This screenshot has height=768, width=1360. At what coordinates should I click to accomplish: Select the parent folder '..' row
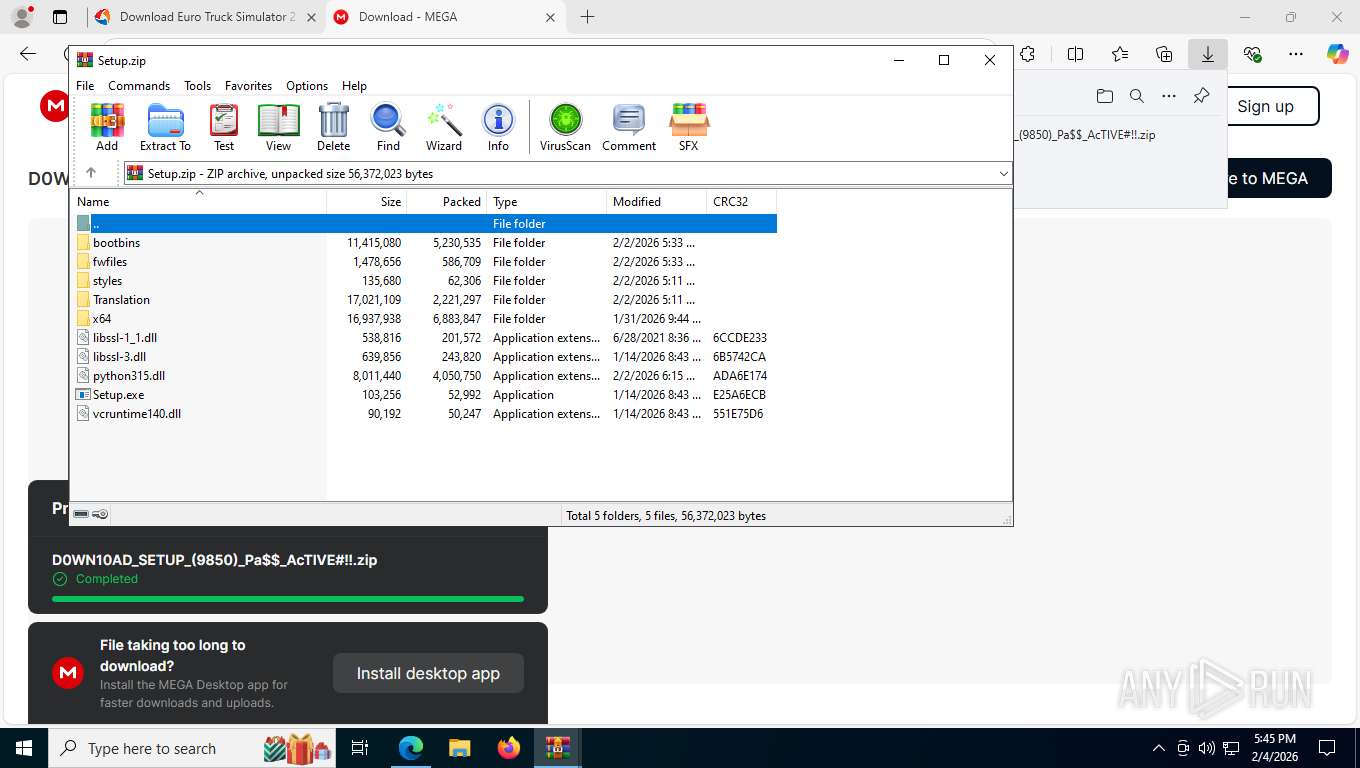pyautogui.click(x=425, y=224)
